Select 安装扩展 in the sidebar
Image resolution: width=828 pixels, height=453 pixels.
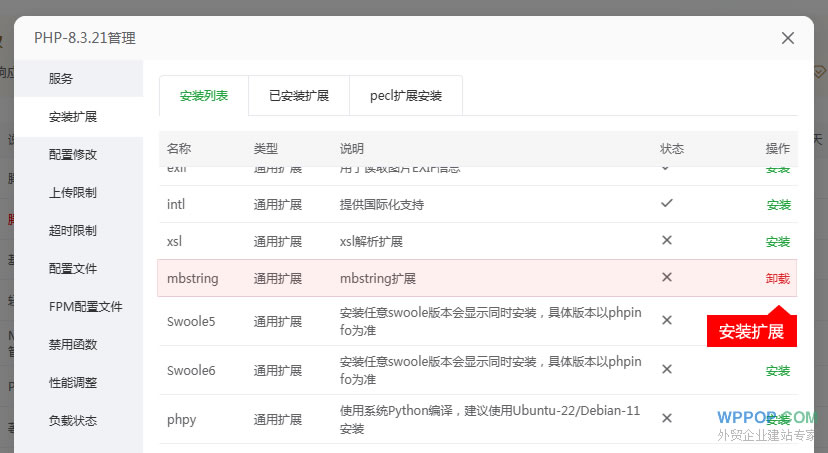[x=79, y=117]
